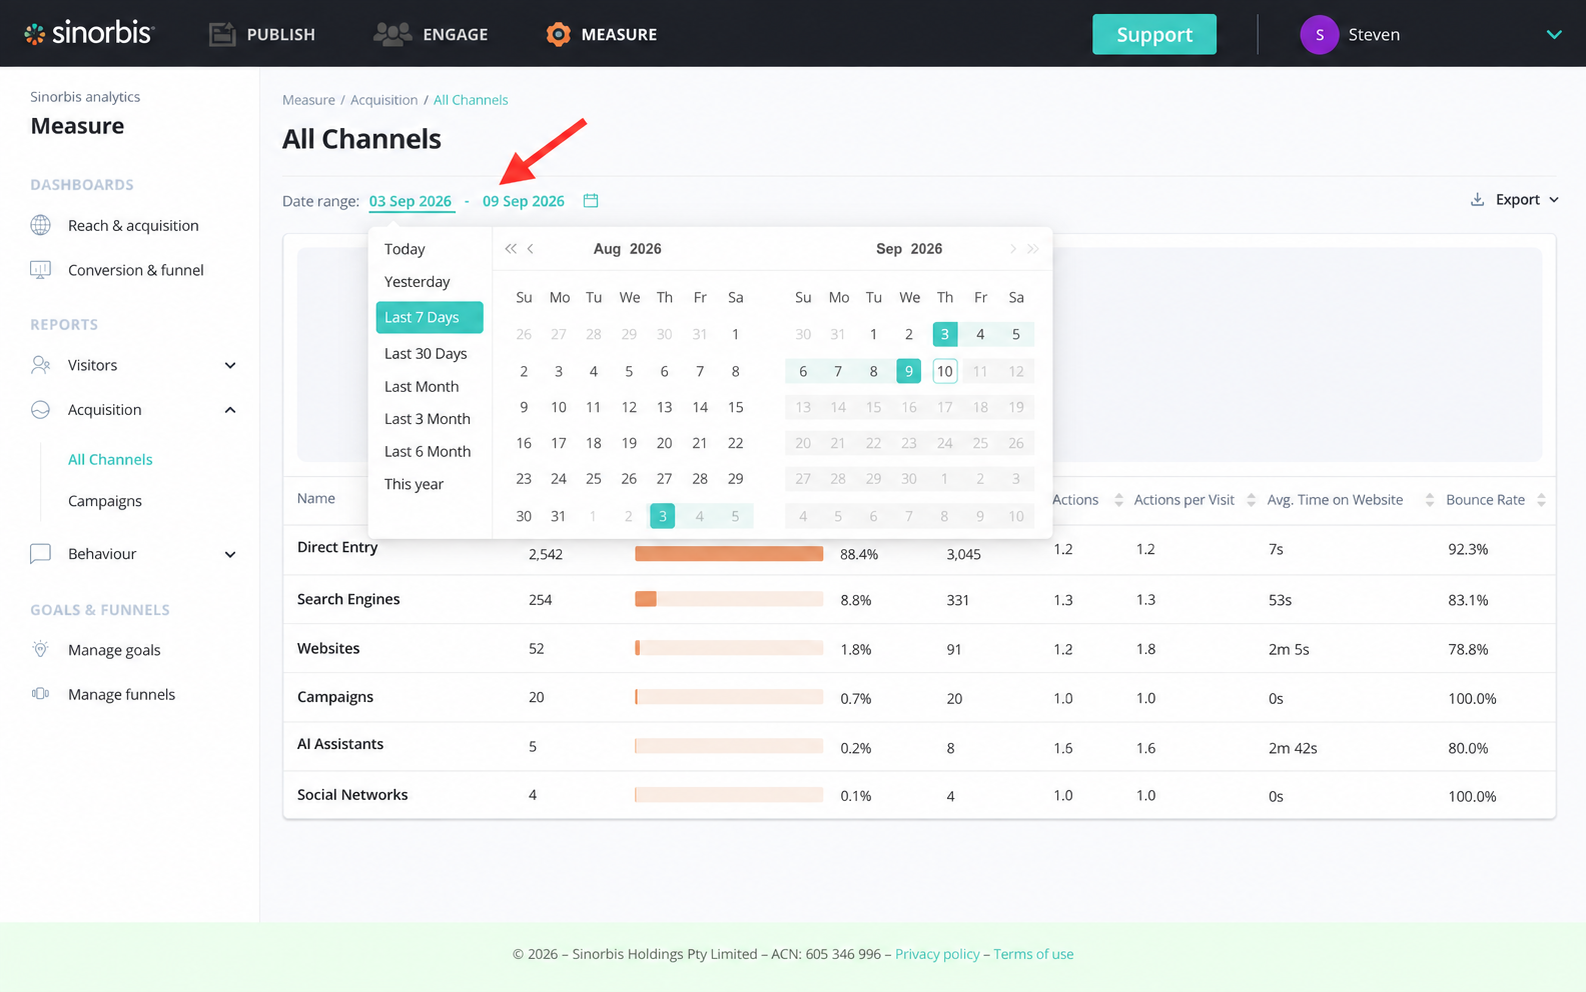
Task: Click the Search Engines percentage bar
Action: click(x=729, y=599)
